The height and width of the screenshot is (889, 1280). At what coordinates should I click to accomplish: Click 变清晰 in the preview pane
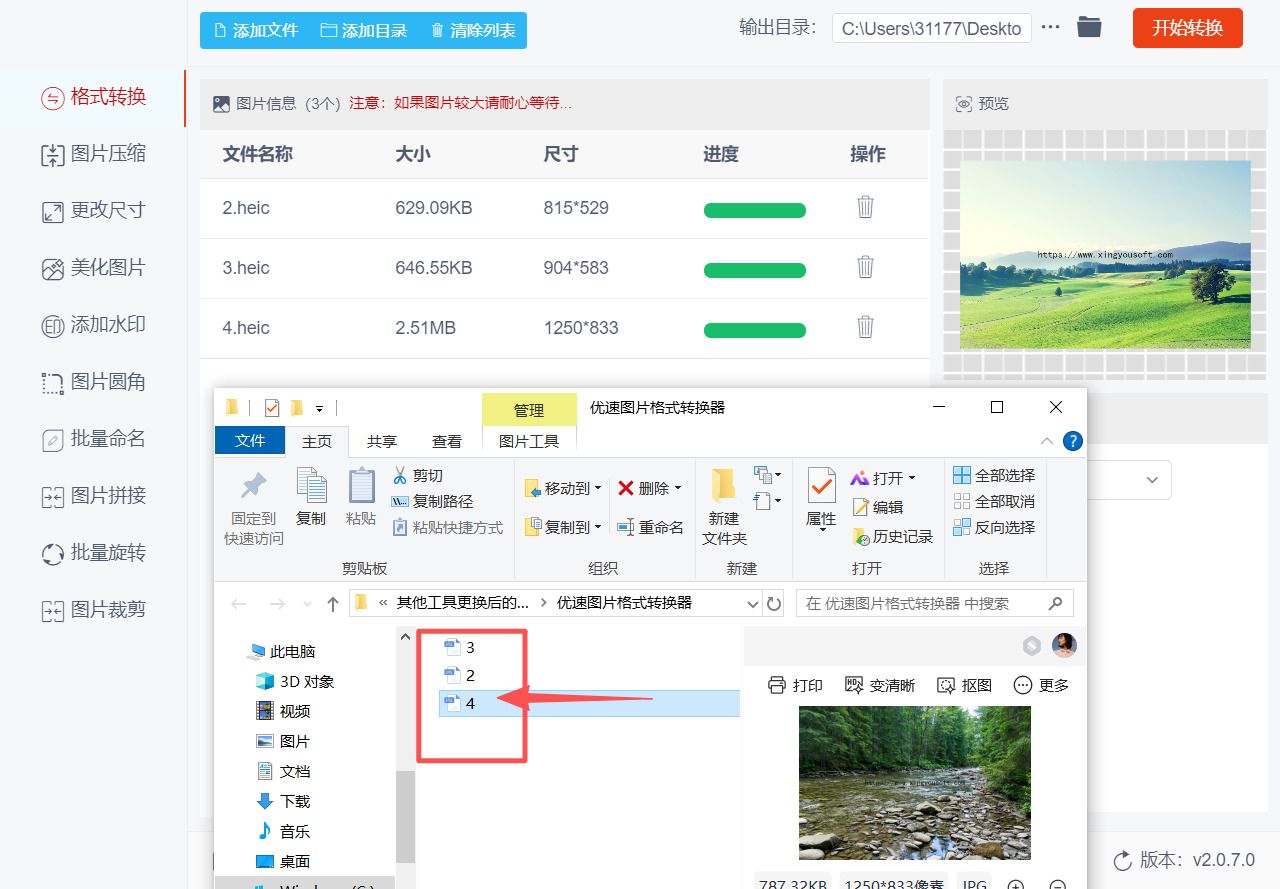[x=880, y=685]
